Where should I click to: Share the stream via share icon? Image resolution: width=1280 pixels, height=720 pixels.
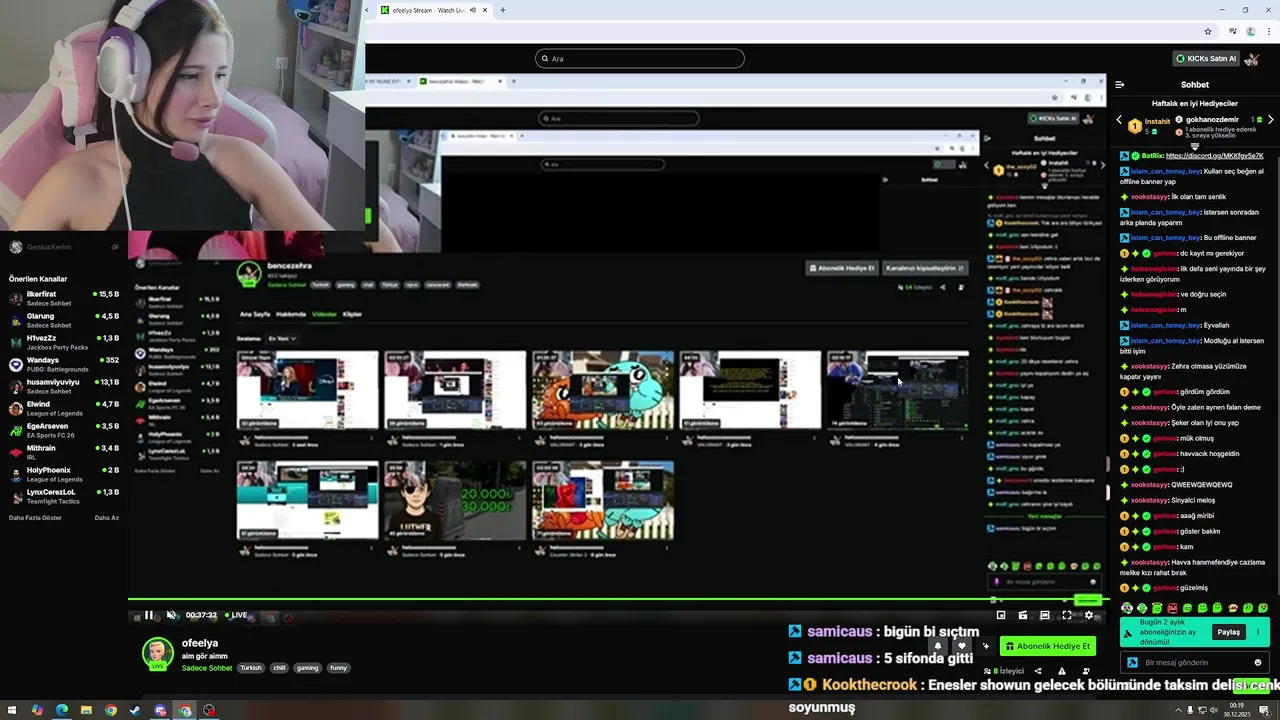1038,671
